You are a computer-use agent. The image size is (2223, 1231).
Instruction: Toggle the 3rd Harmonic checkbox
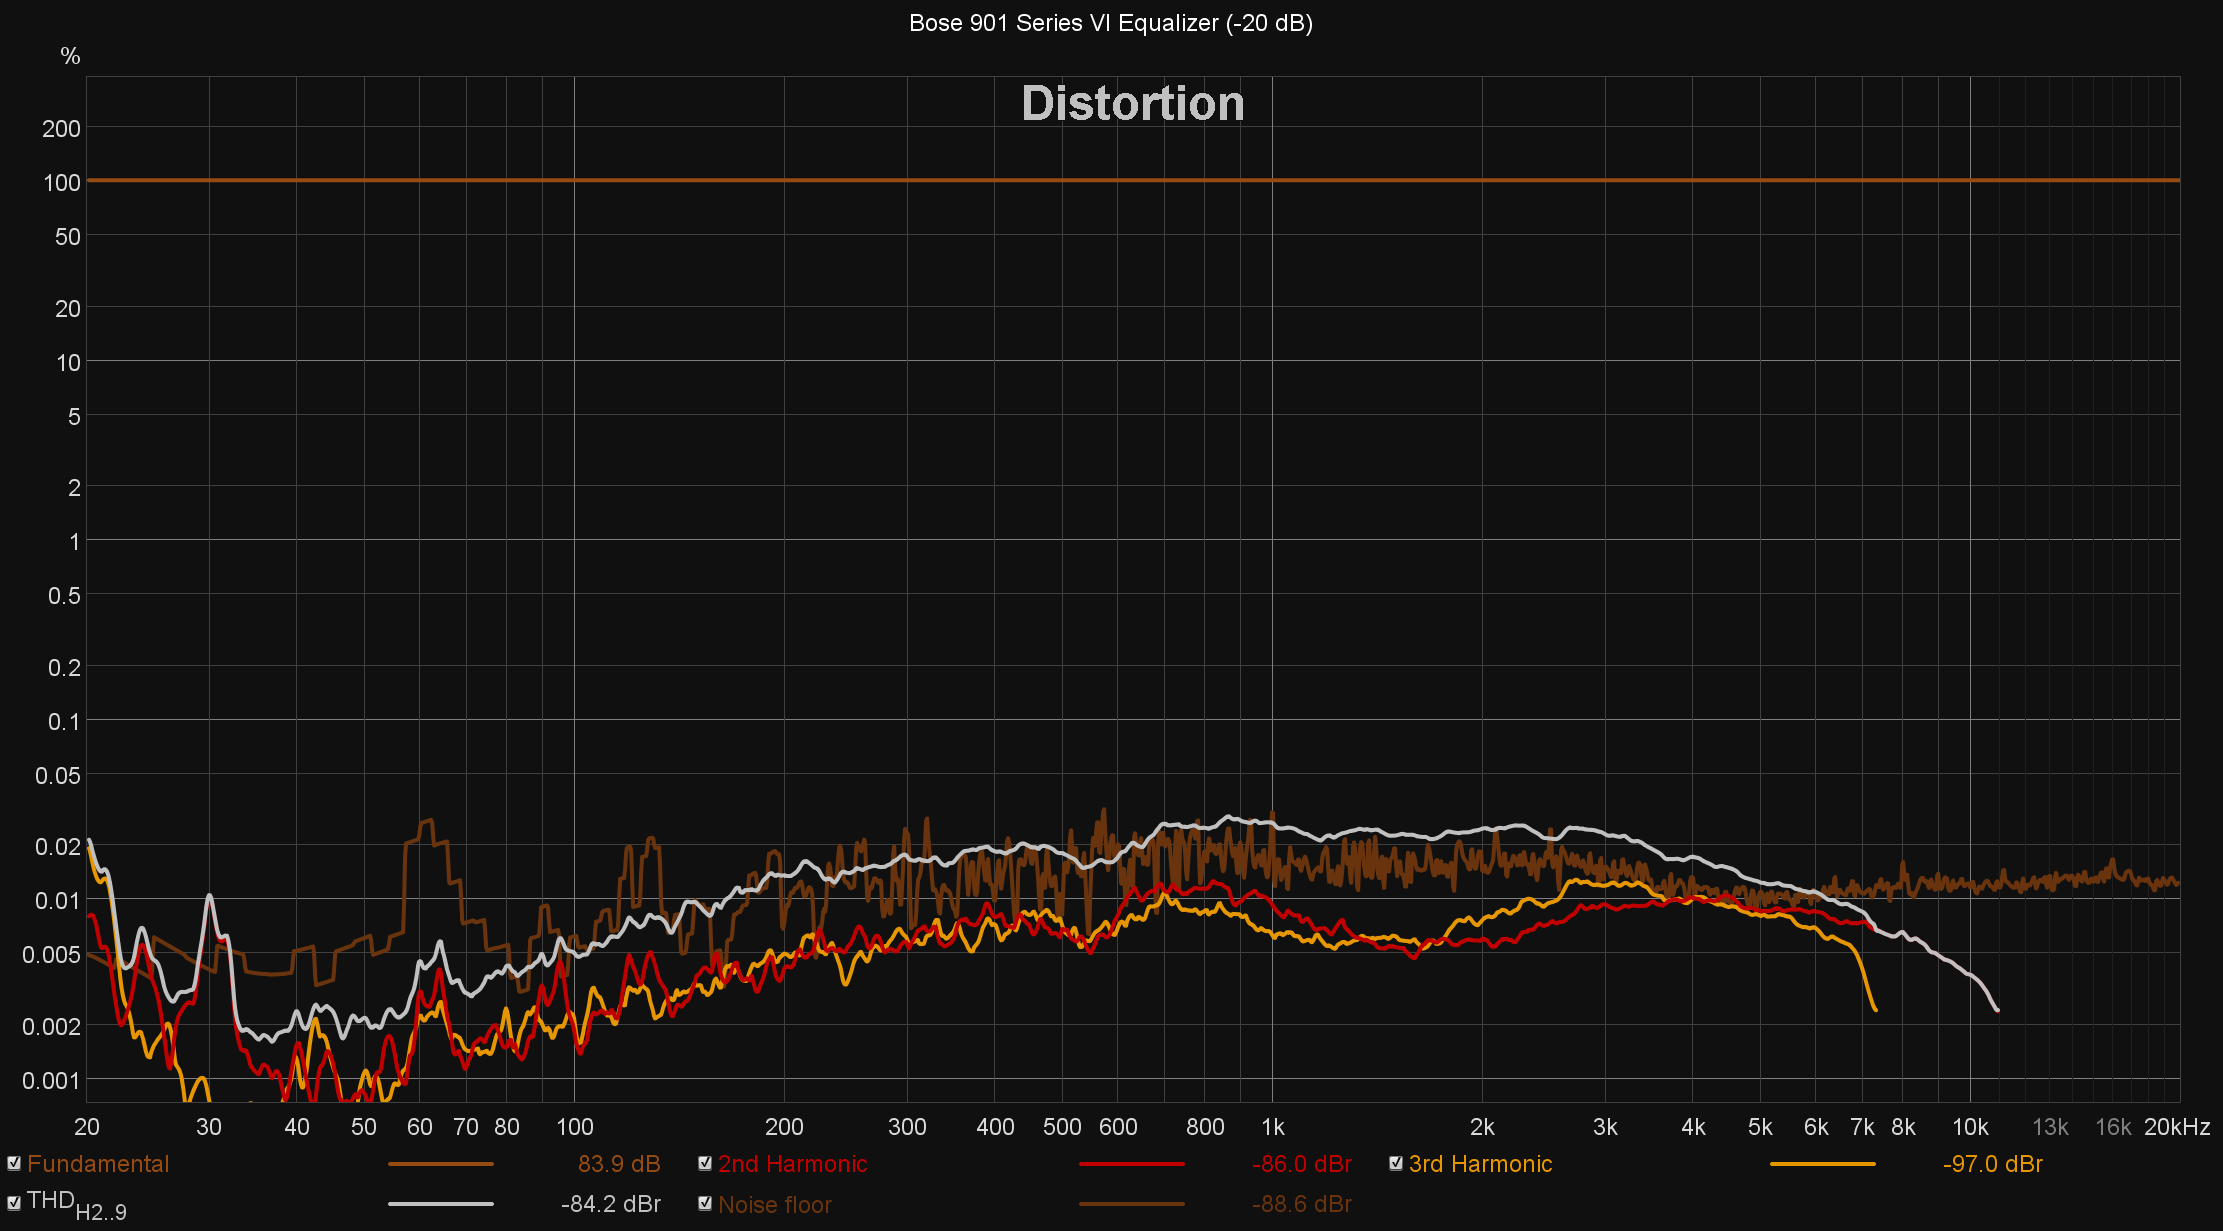pos(1396,1163)
